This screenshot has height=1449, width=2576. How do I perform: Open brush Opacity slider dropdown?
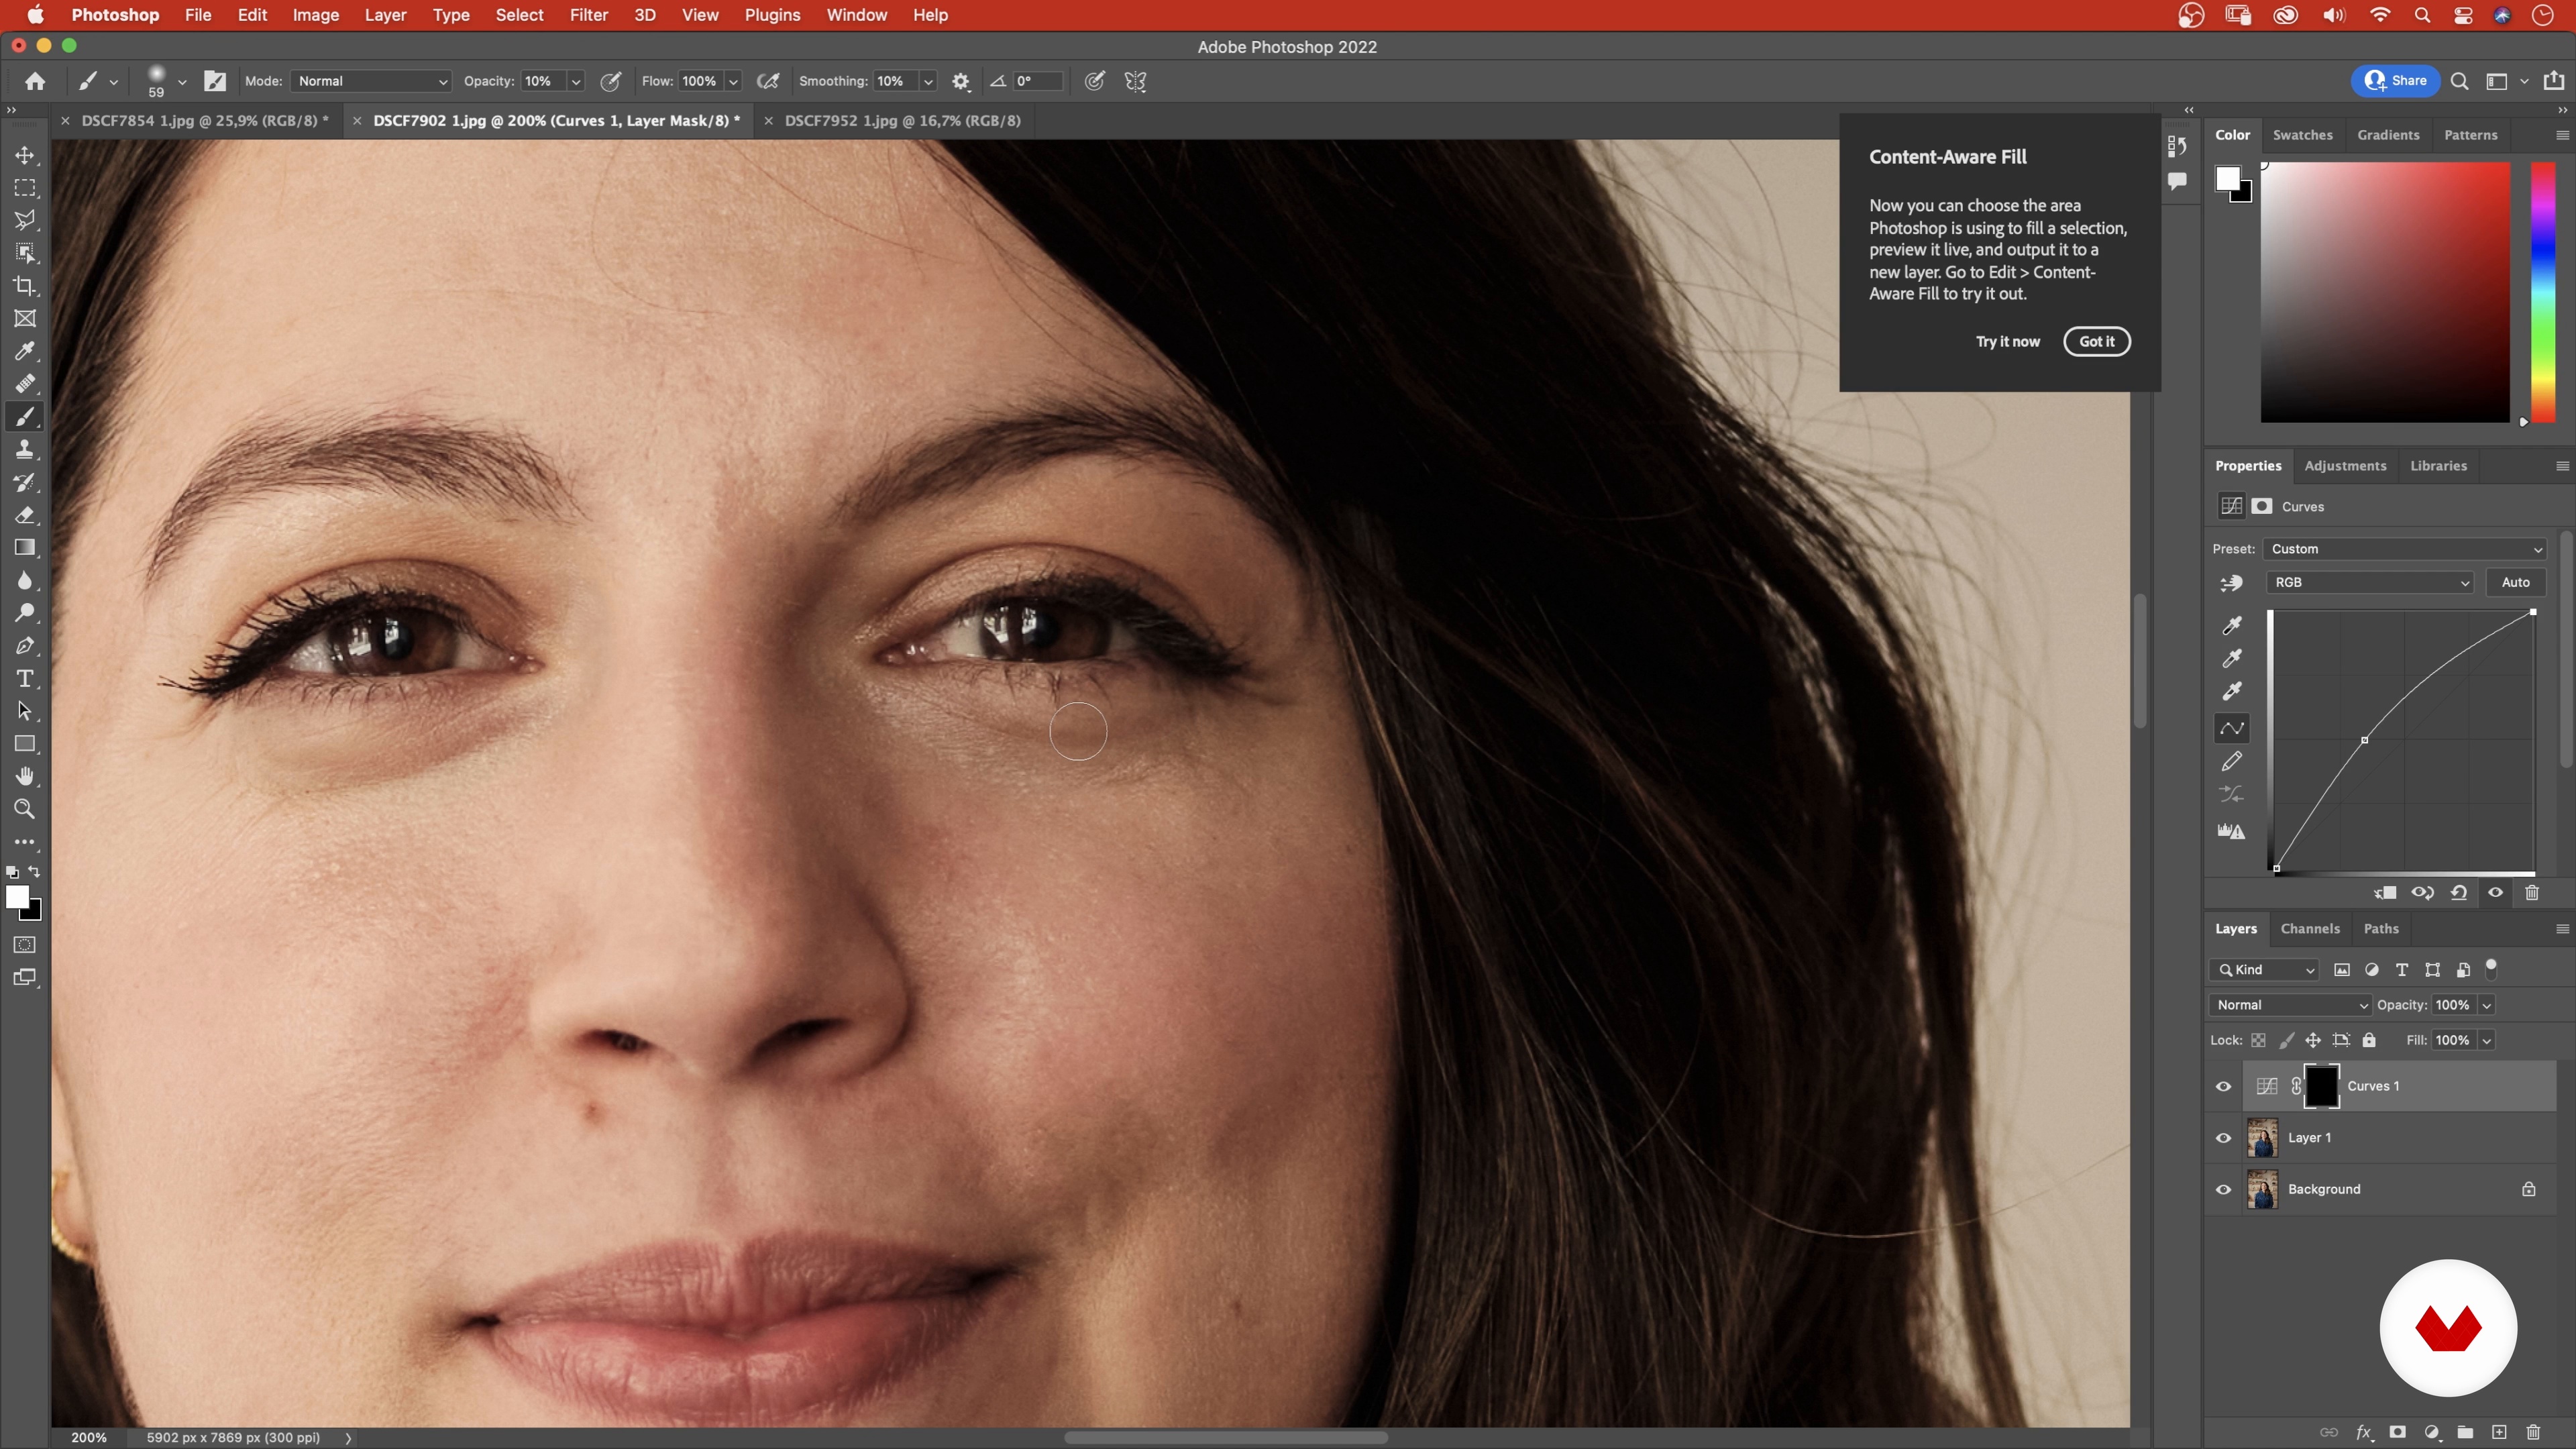point(576,81)
